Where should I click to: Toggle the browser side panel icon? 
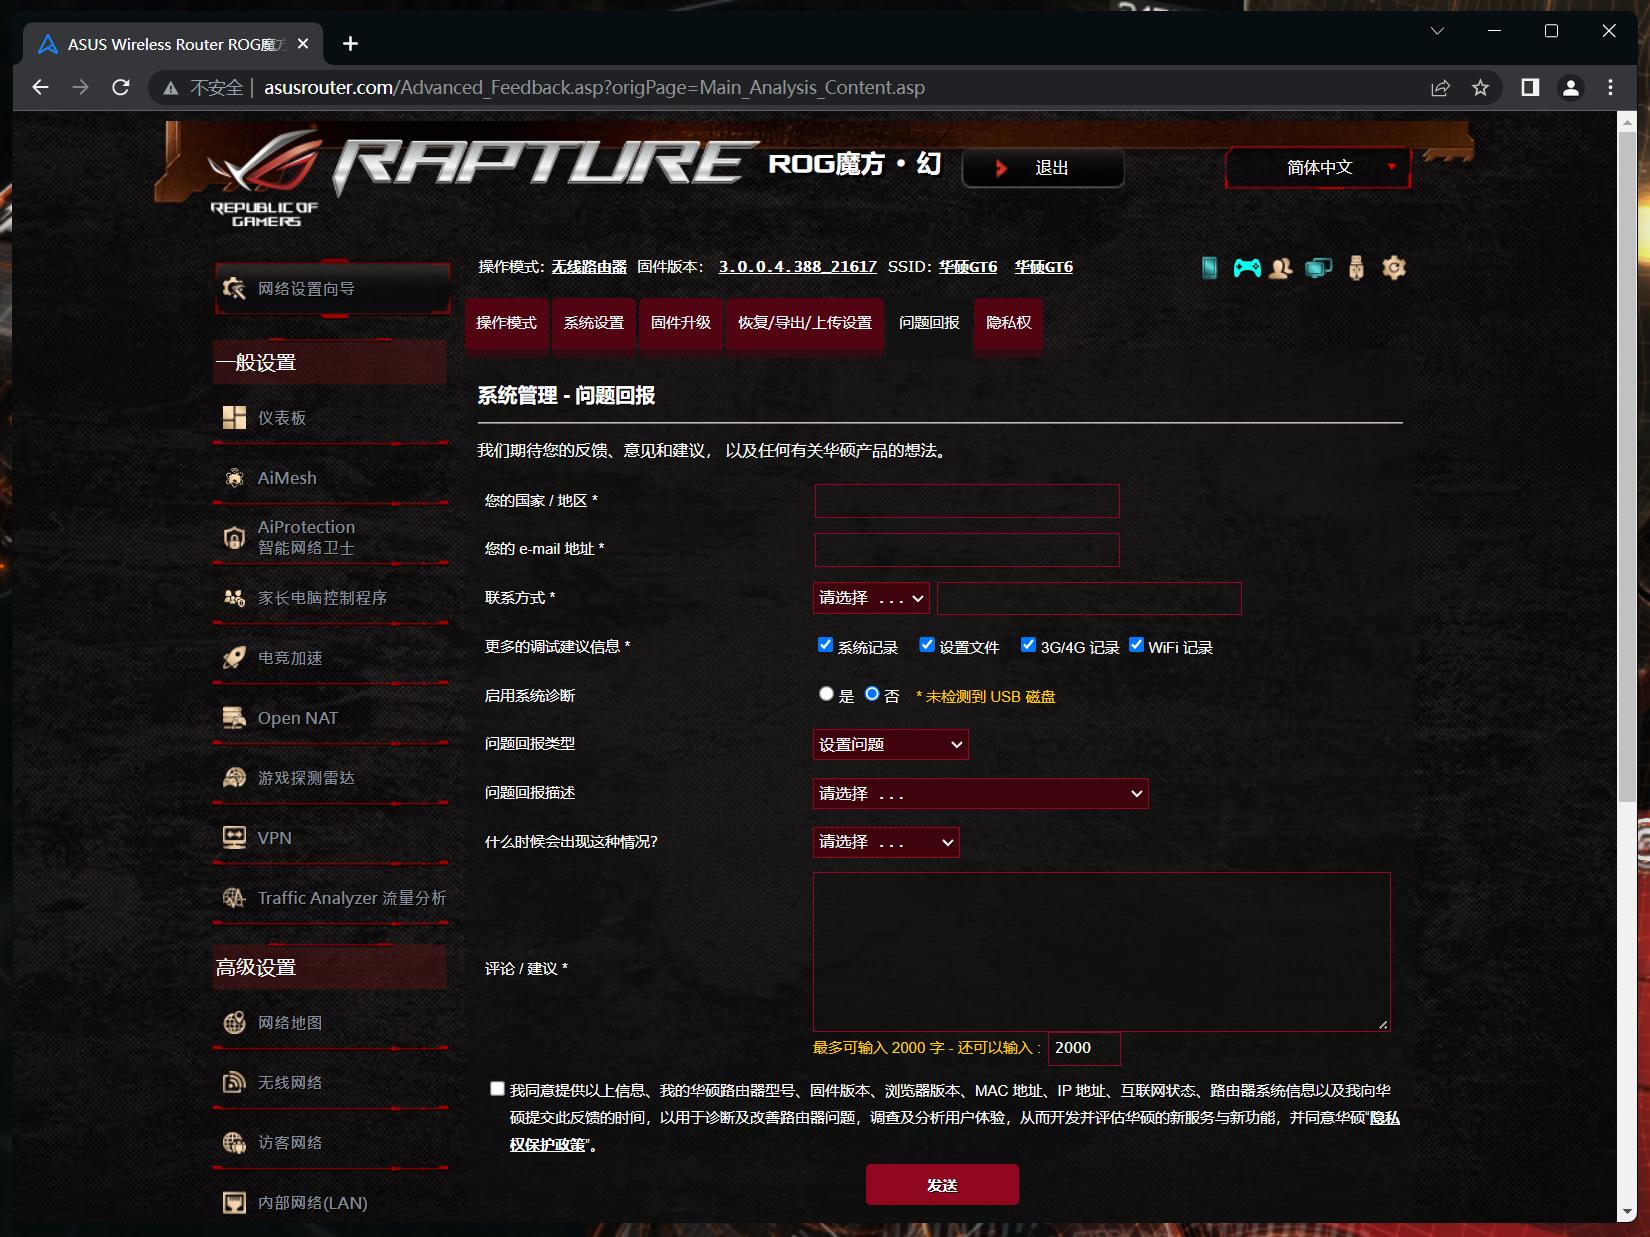coord(1530,88)
